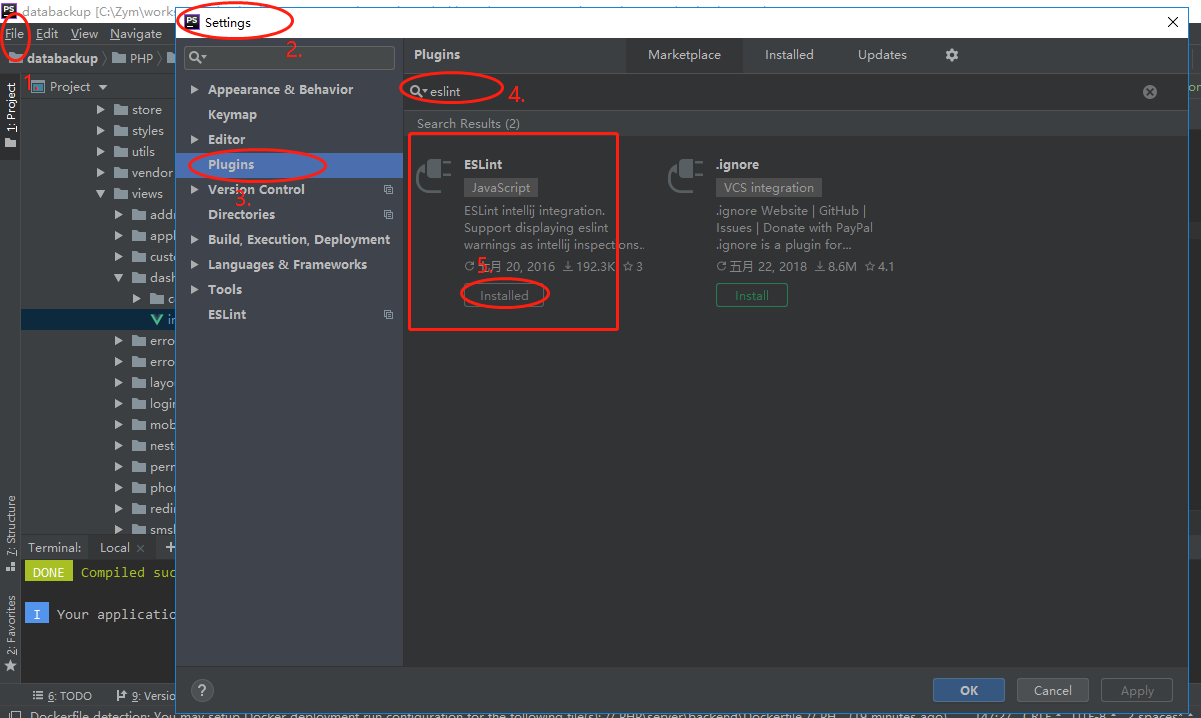
Task: Expand the views folder in Project tree
Action: tap(99, 193)
